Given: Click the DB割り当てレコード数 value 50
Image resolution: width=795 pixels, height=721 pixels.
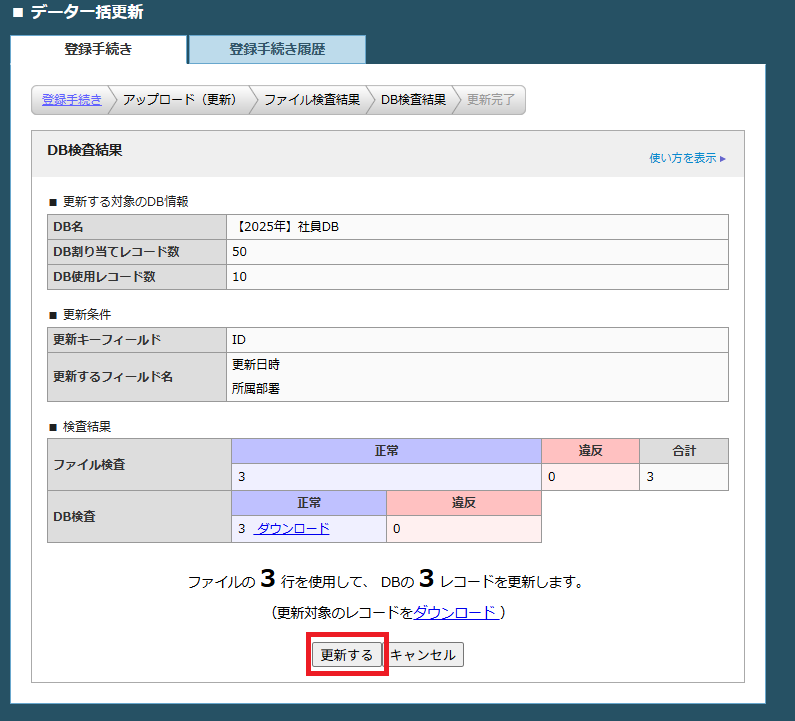Looking at the screenshot, I should click(x=477, y=252).
